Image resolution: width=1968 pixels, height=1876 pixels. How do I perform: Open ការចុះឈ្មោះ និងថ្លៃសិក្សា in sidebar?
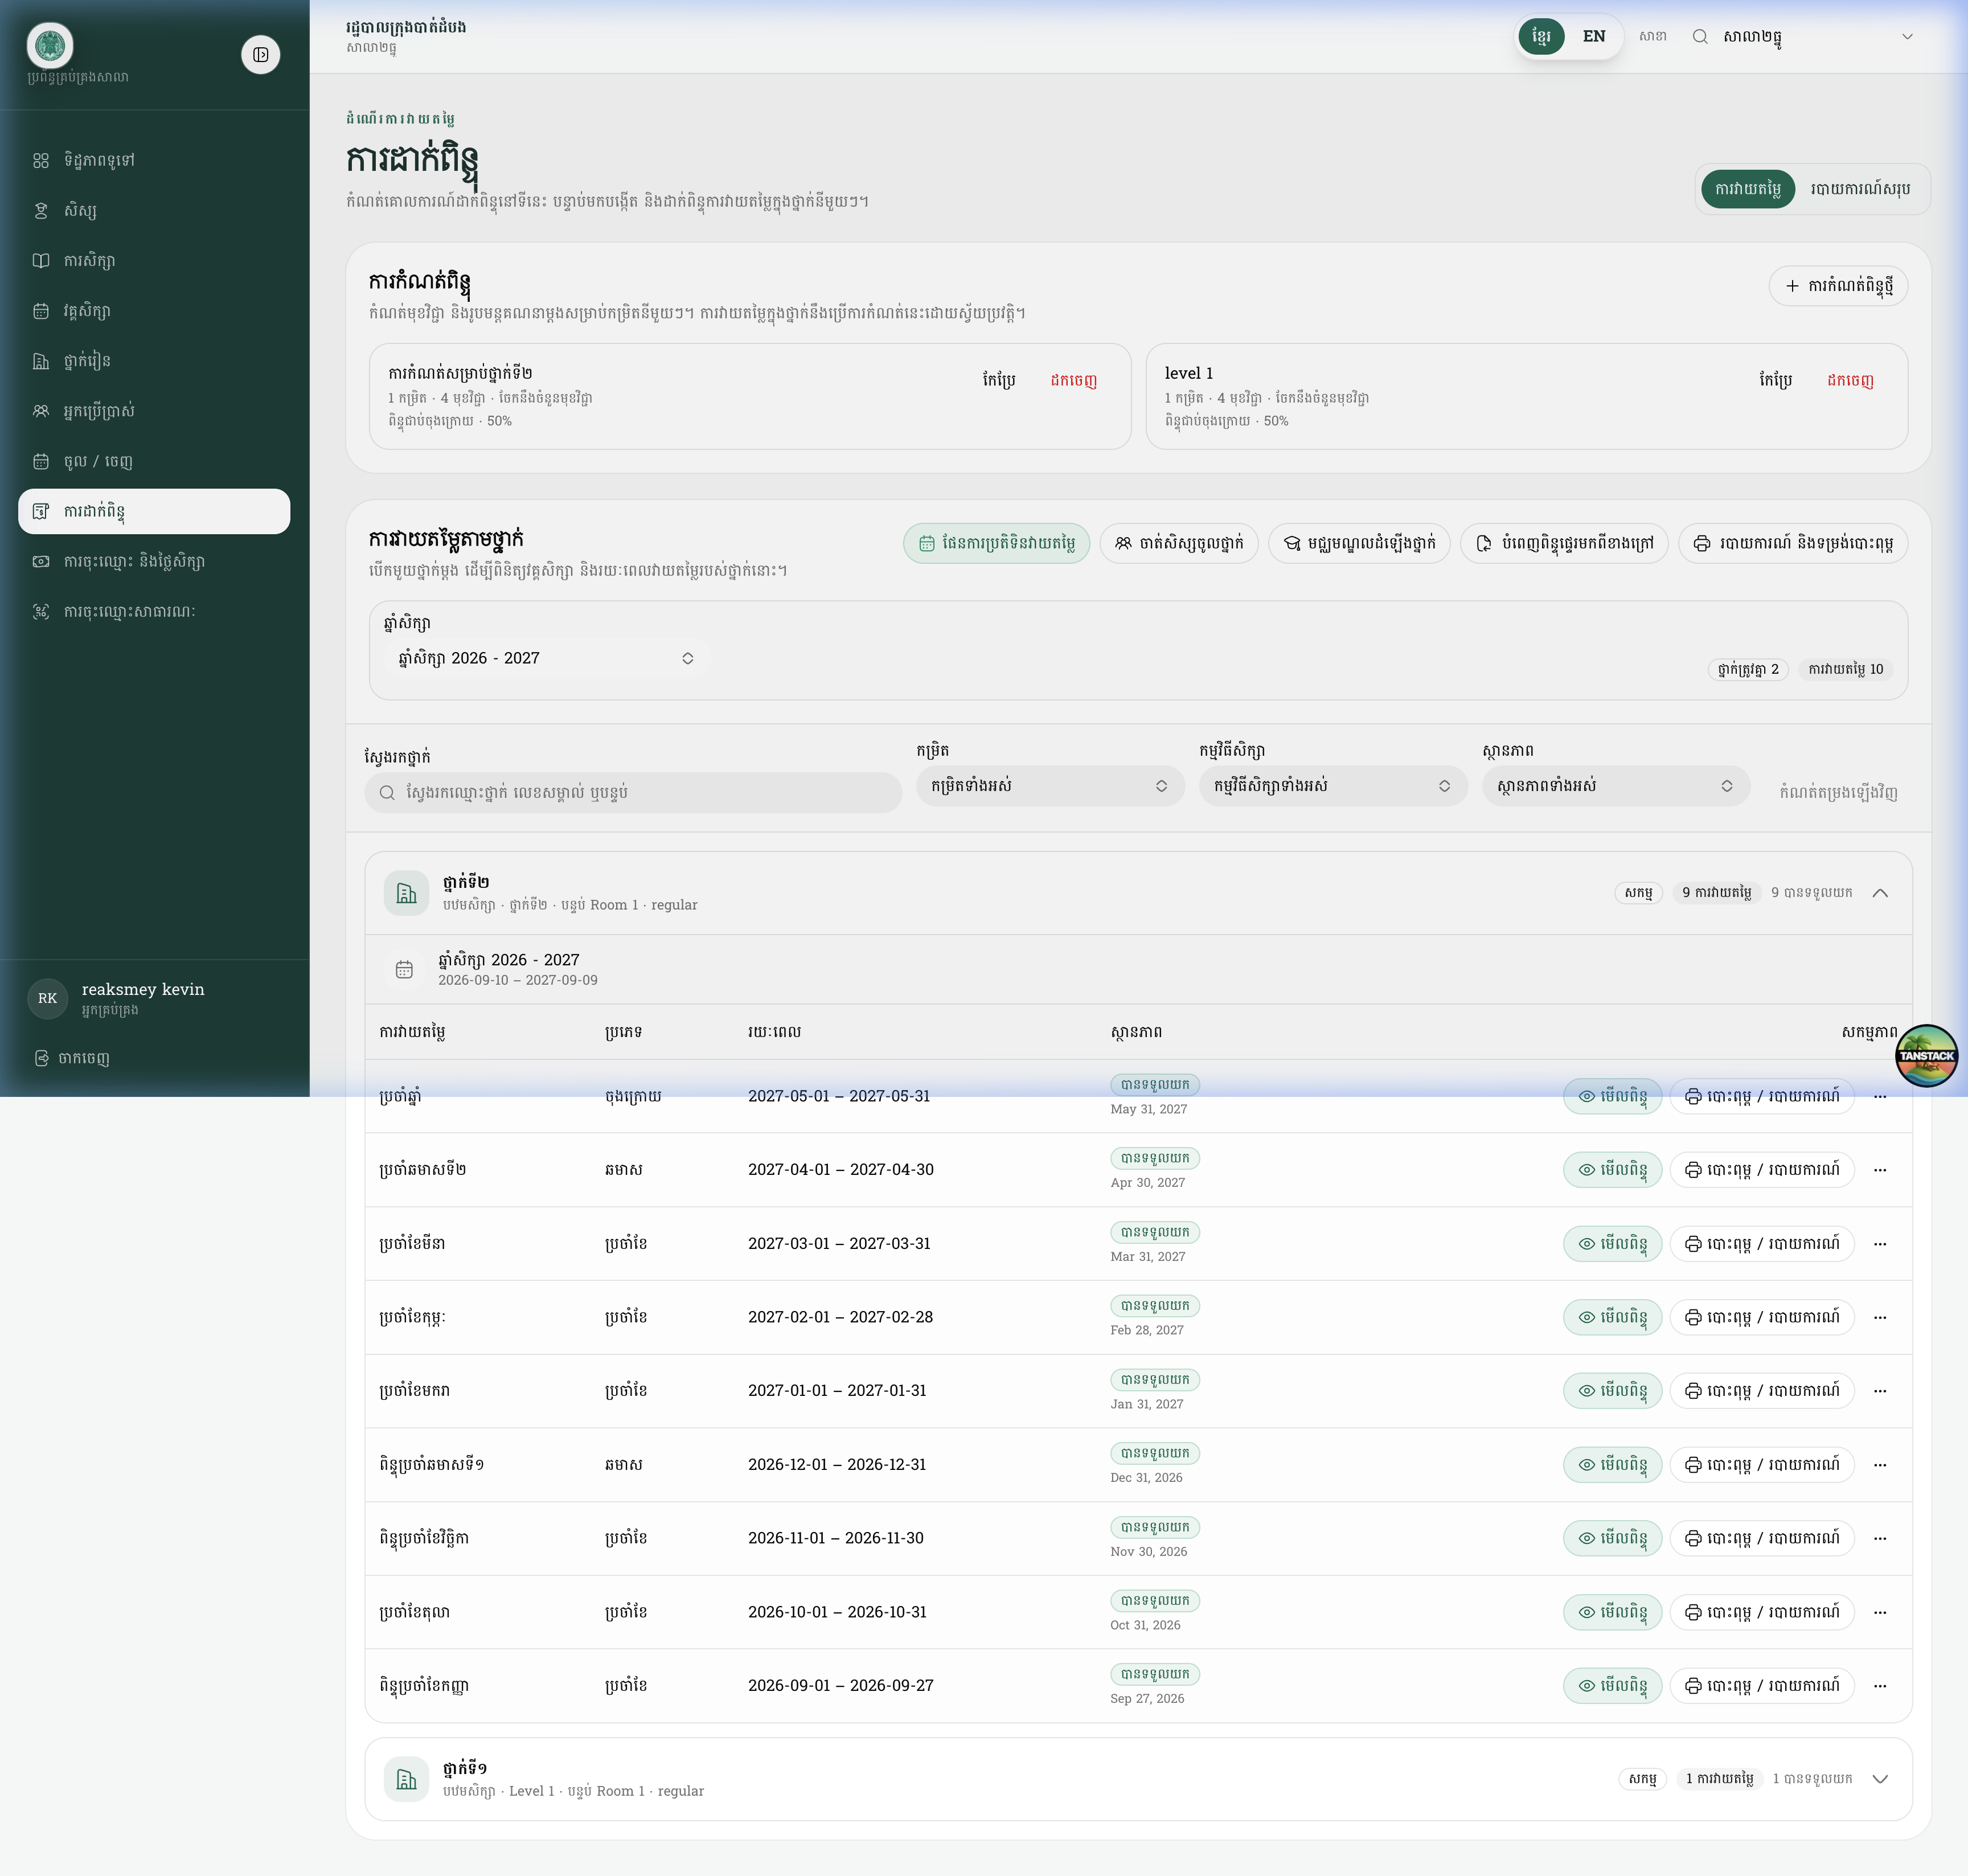(154, 561)
